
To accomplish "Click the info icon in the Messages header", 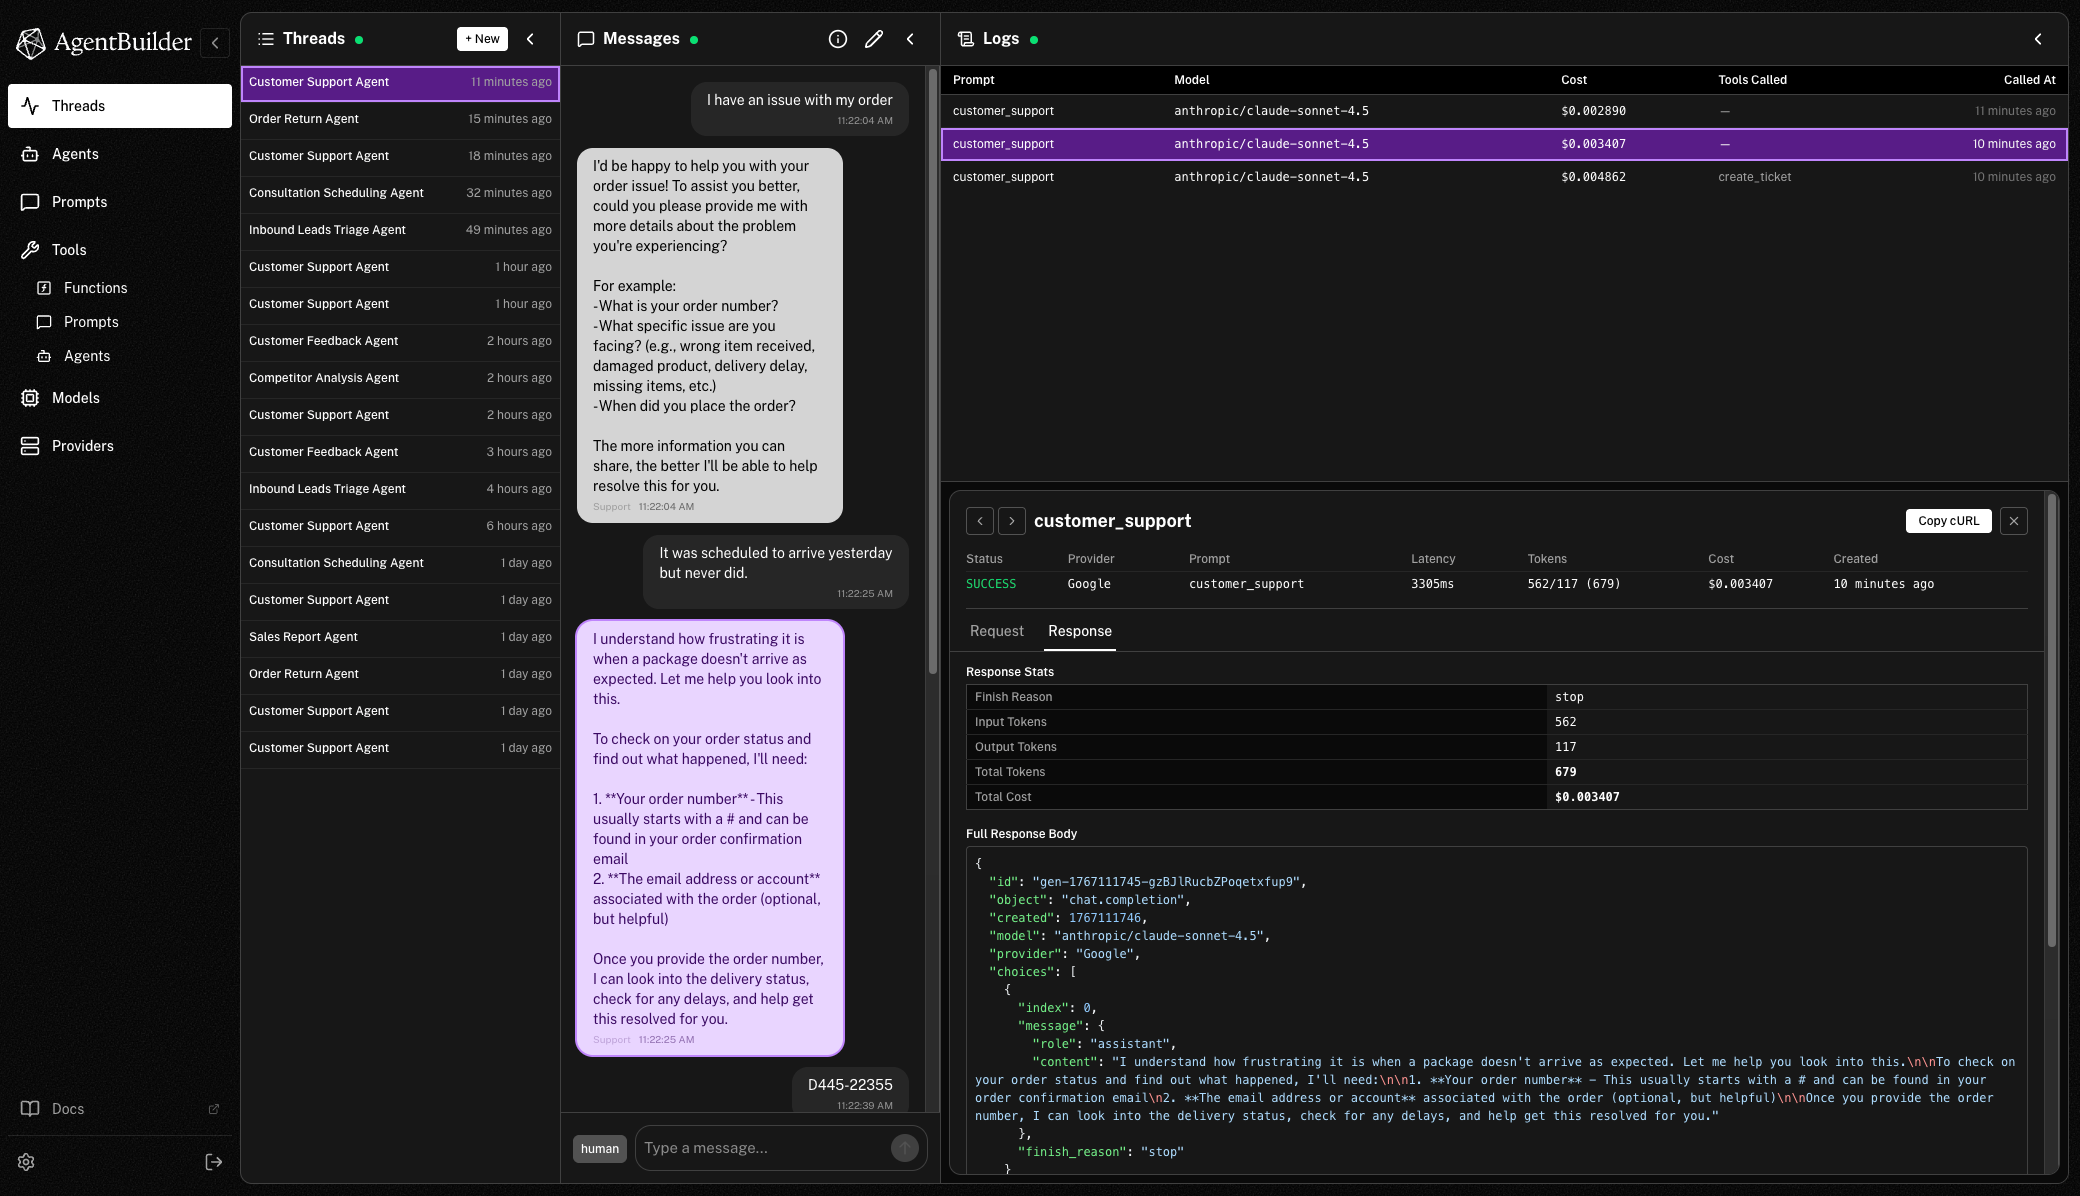I will (x=837, y=38).
